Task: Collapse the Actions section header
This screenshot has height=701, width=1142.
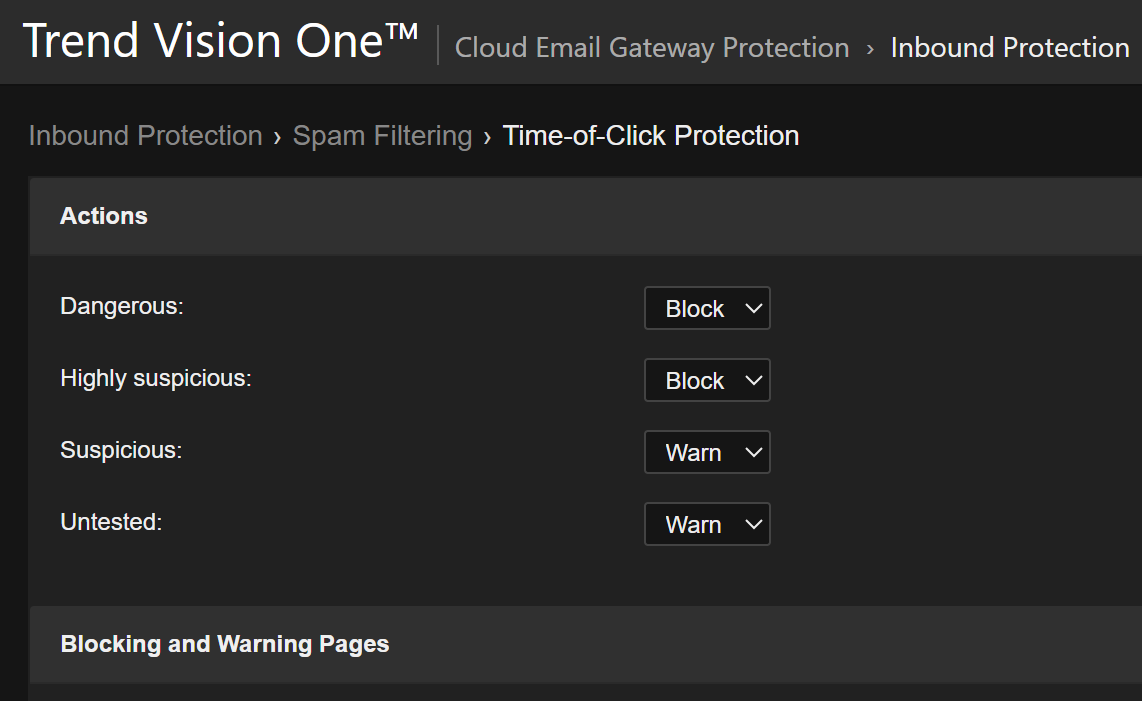Action: click(x=104, y=216)
